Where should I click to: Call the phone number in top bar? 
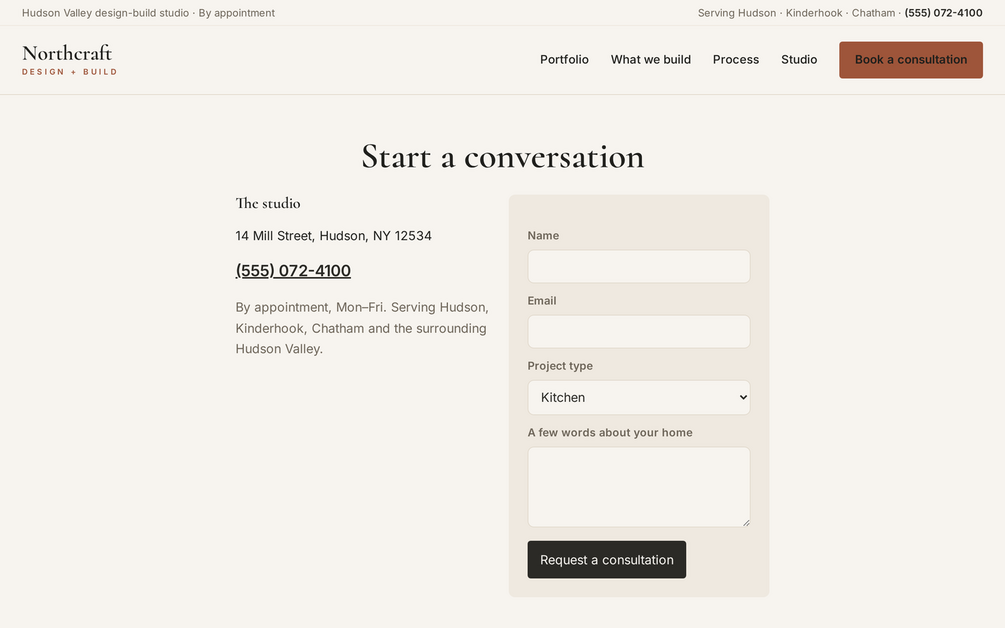click(943, 13)
